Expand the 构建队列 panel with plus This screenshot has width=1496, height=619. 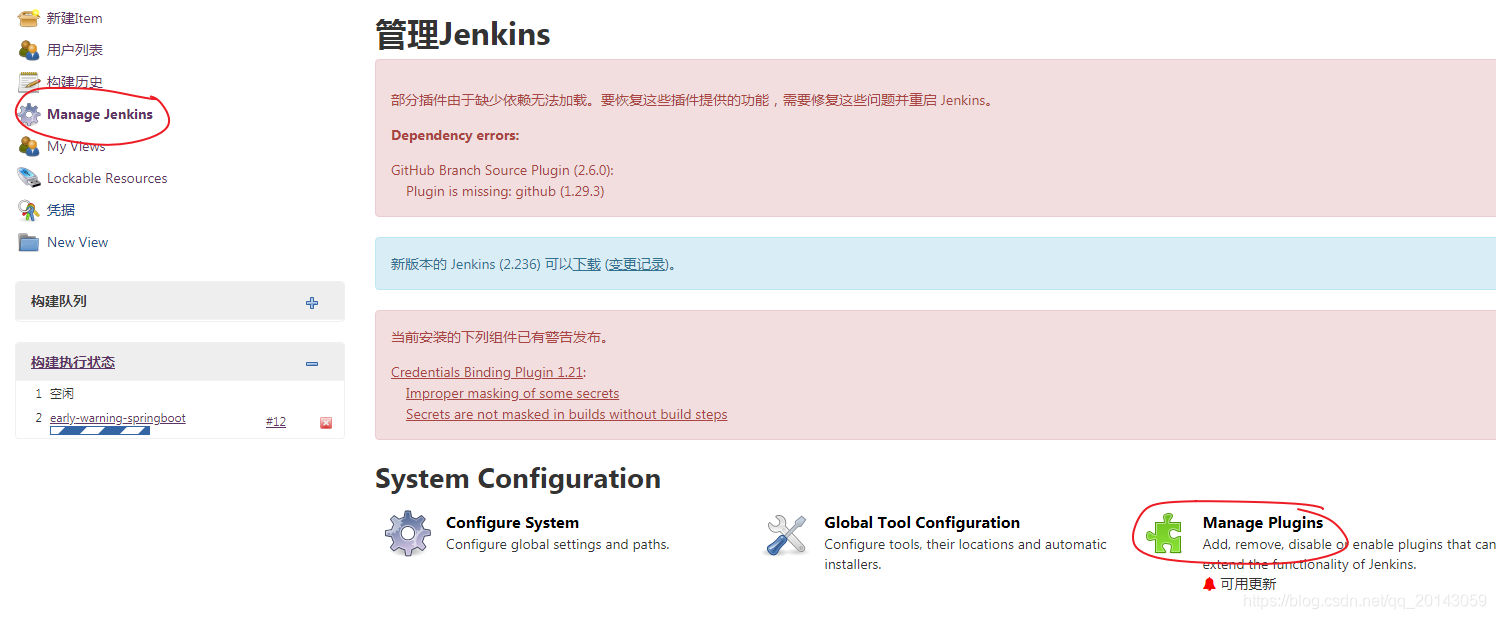312,302
